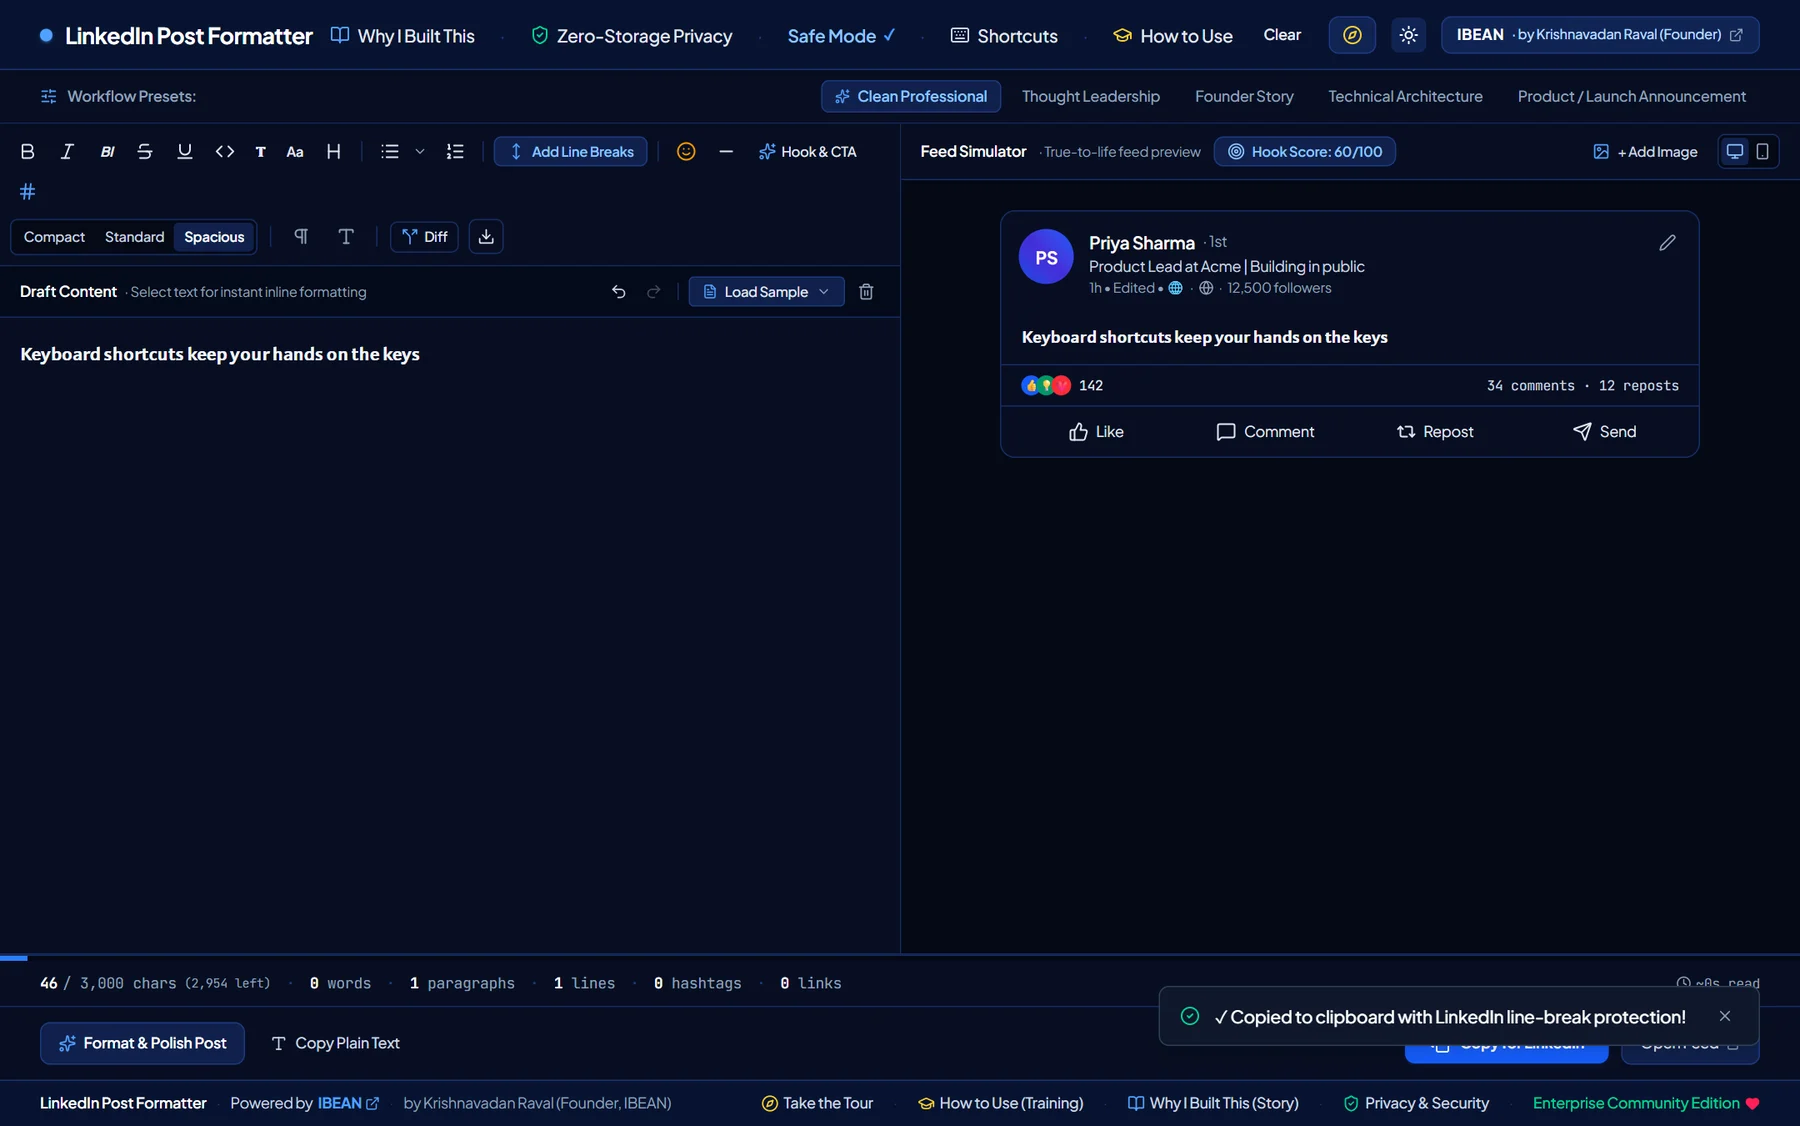Open the Load Sample dropdown

[766, 292]
